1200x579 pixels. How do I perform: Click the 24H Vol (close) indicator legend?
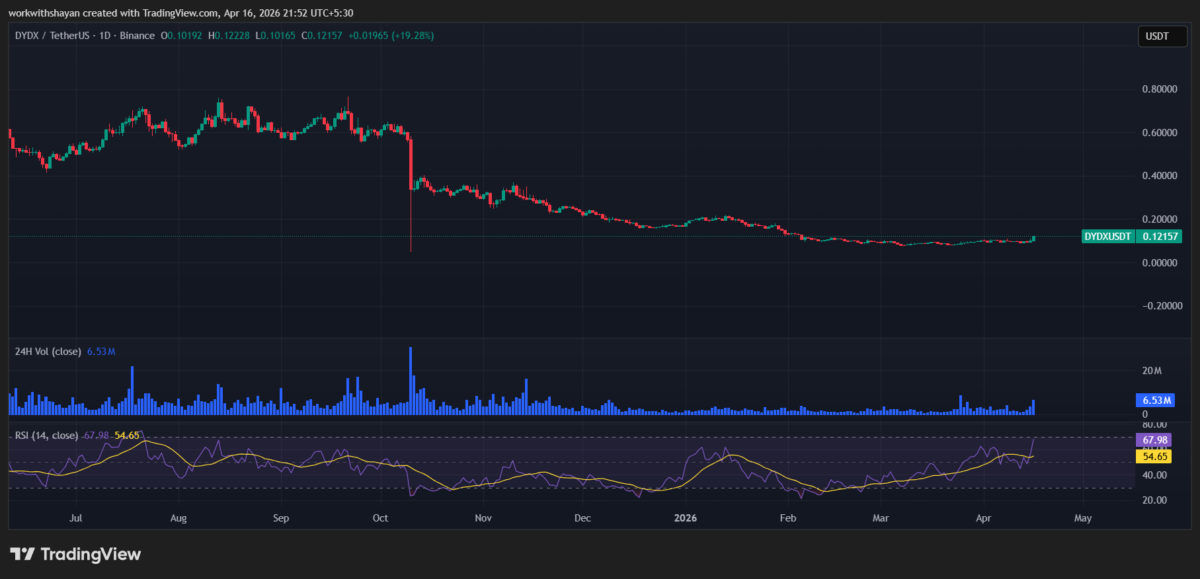point(50,351)
